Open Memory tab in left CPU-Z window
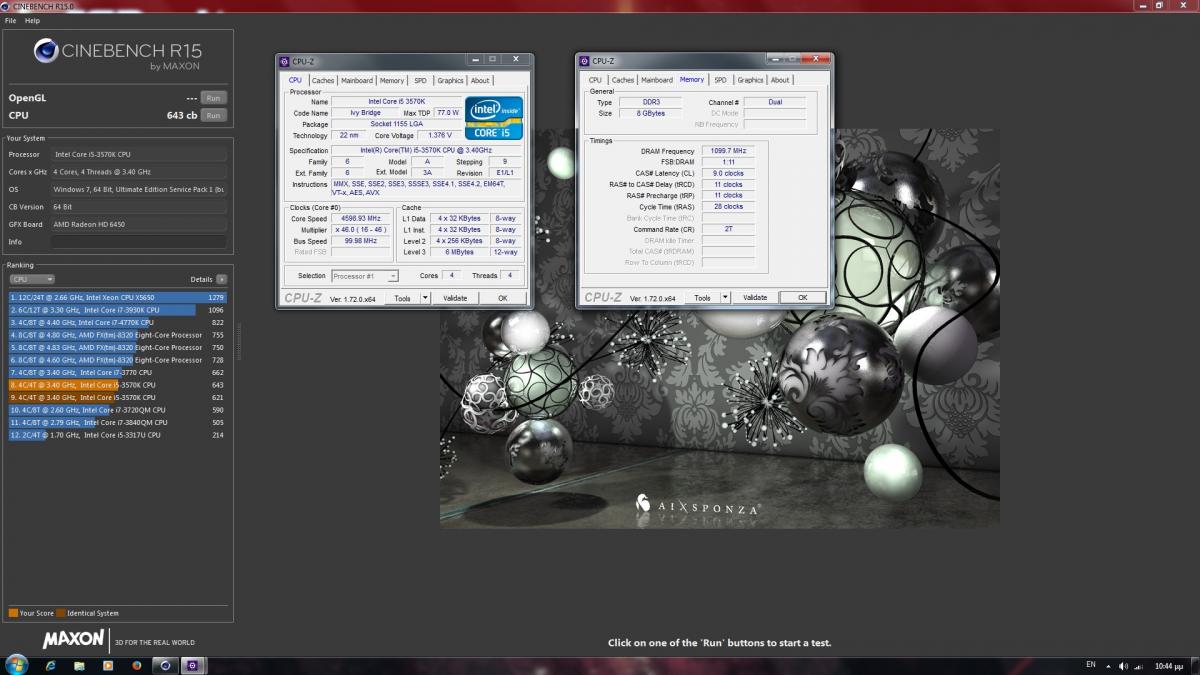The height and width of the screenshot is (675, 1200). coord(392,80)
